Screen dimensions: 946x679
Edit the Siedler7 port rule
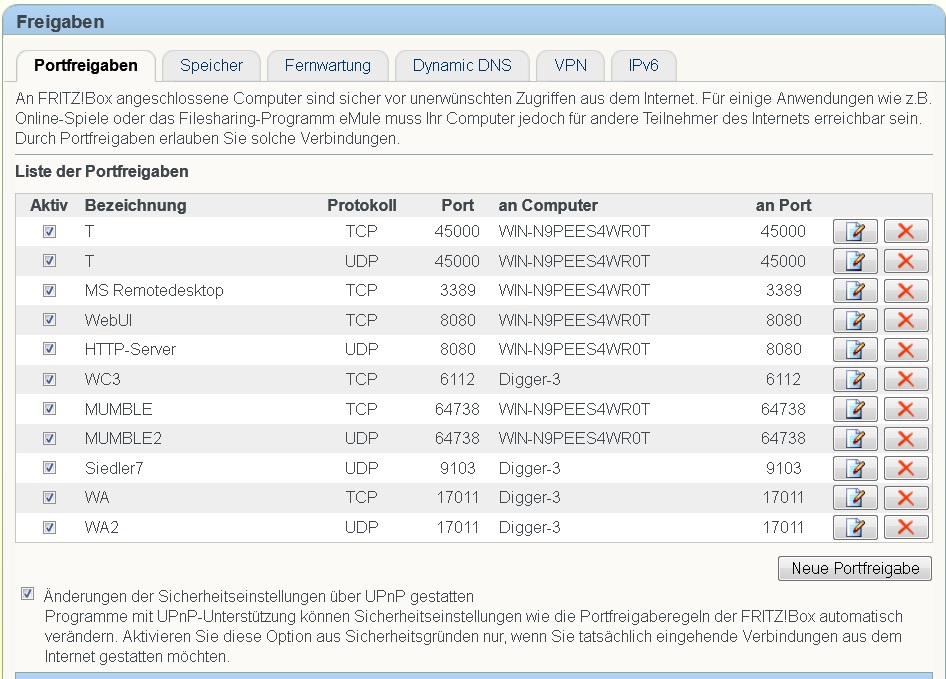point(855,468)
